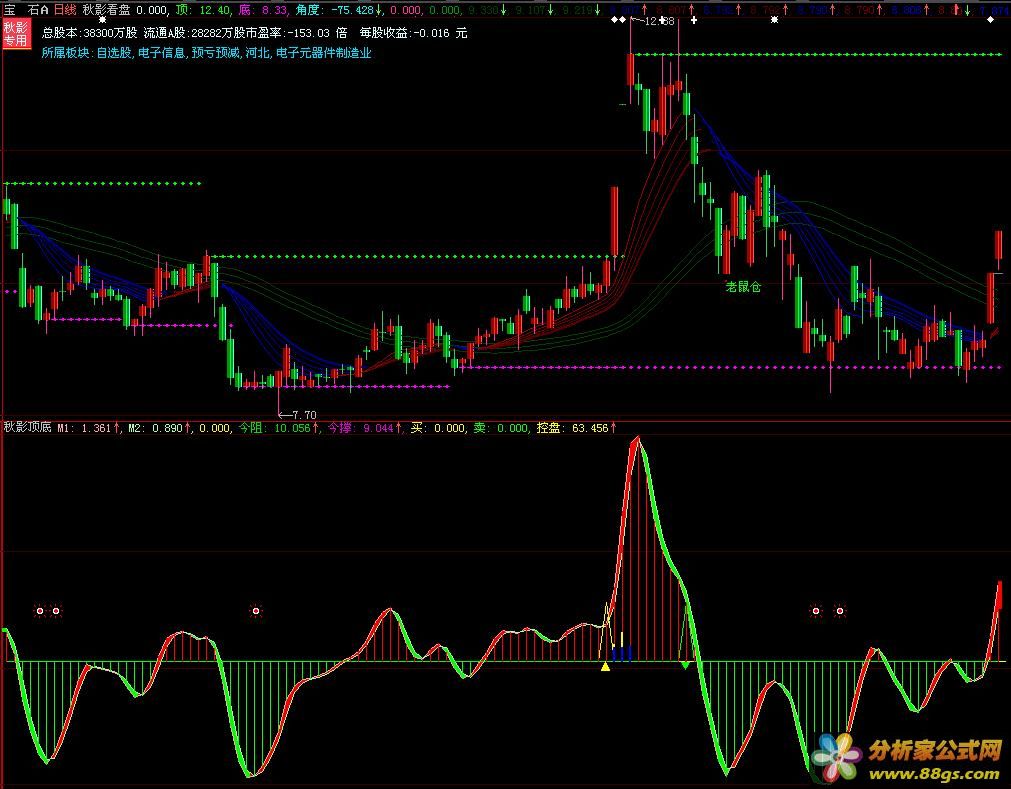This screenshot has height=789, width=1011.
Task: Click the 所属板块 label
Action: click(66, 53)
